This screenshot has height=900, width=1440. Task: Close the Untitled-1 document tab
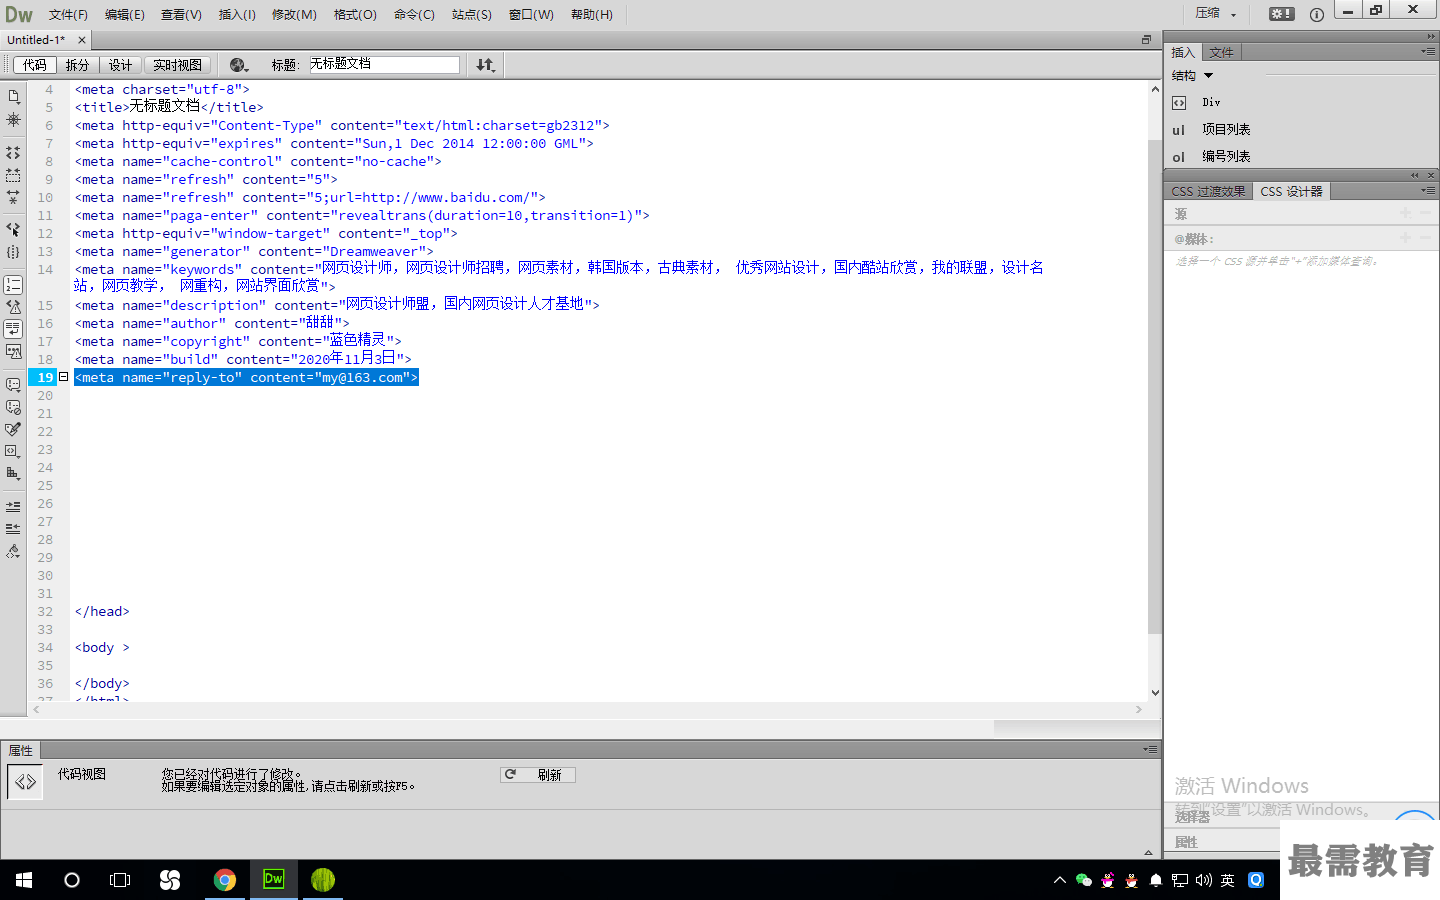[82, 40]
